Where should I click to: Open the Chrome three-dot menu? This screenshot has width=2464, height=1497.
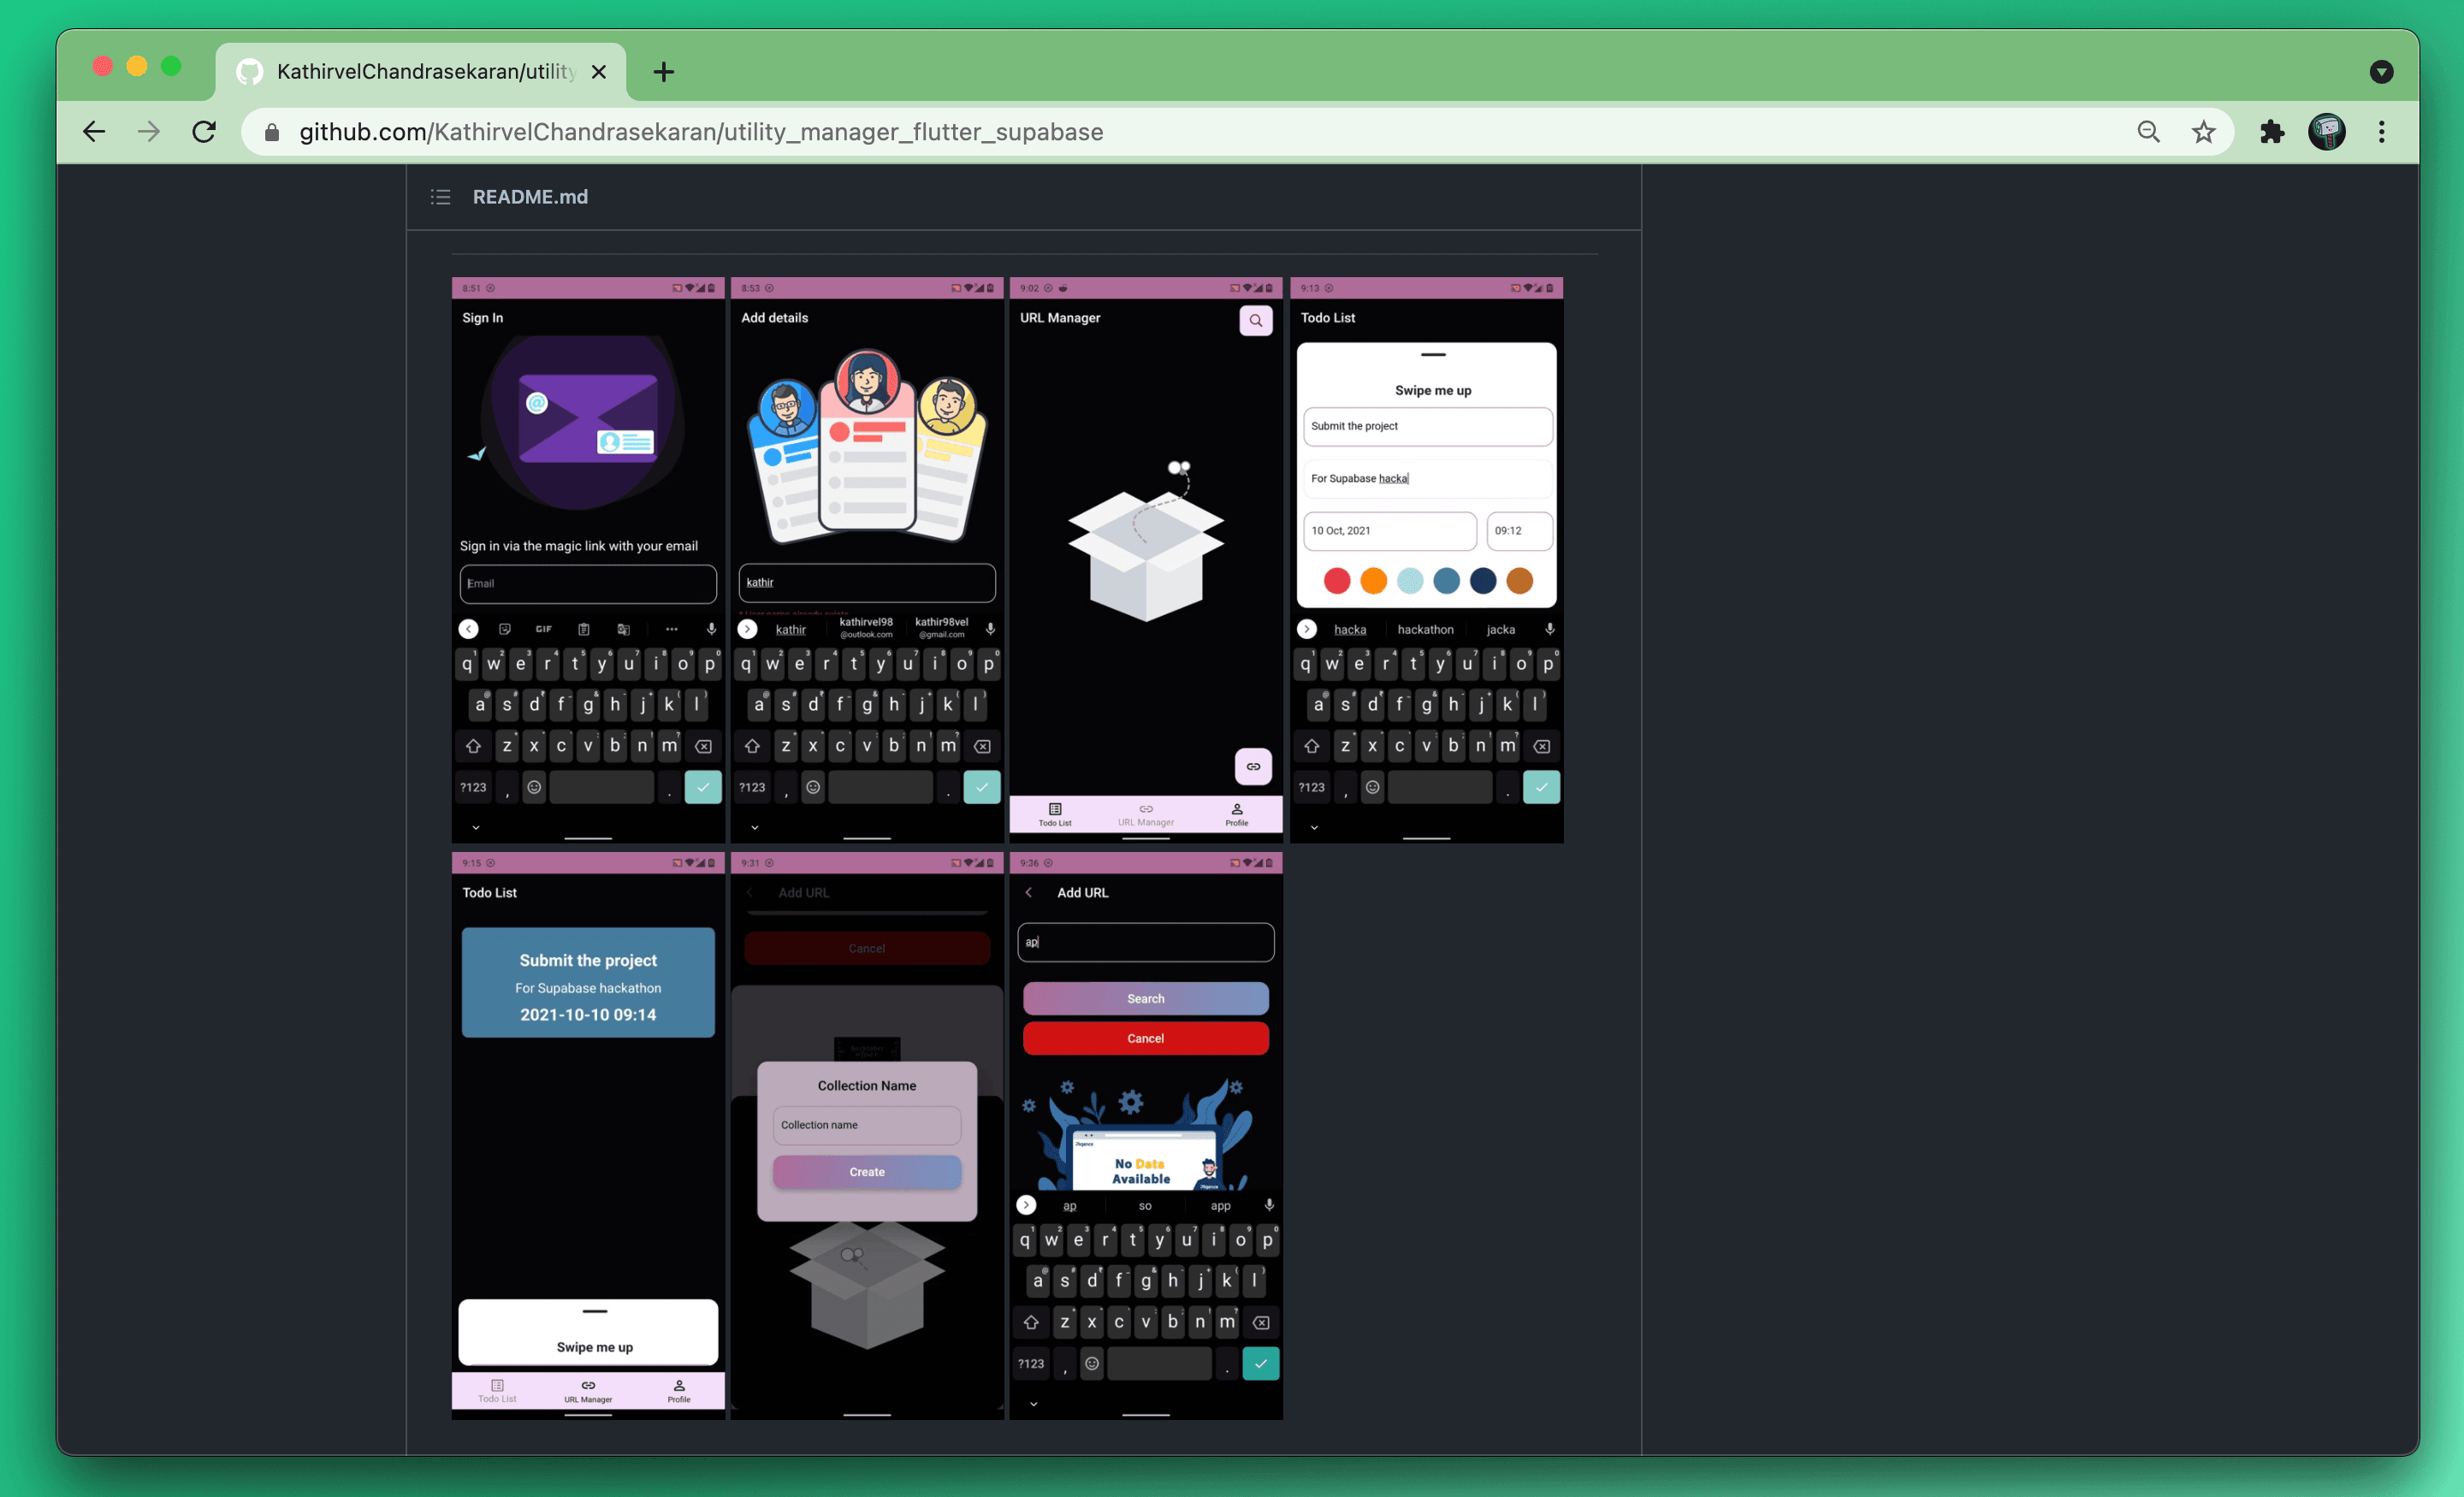click(2381, 132)
